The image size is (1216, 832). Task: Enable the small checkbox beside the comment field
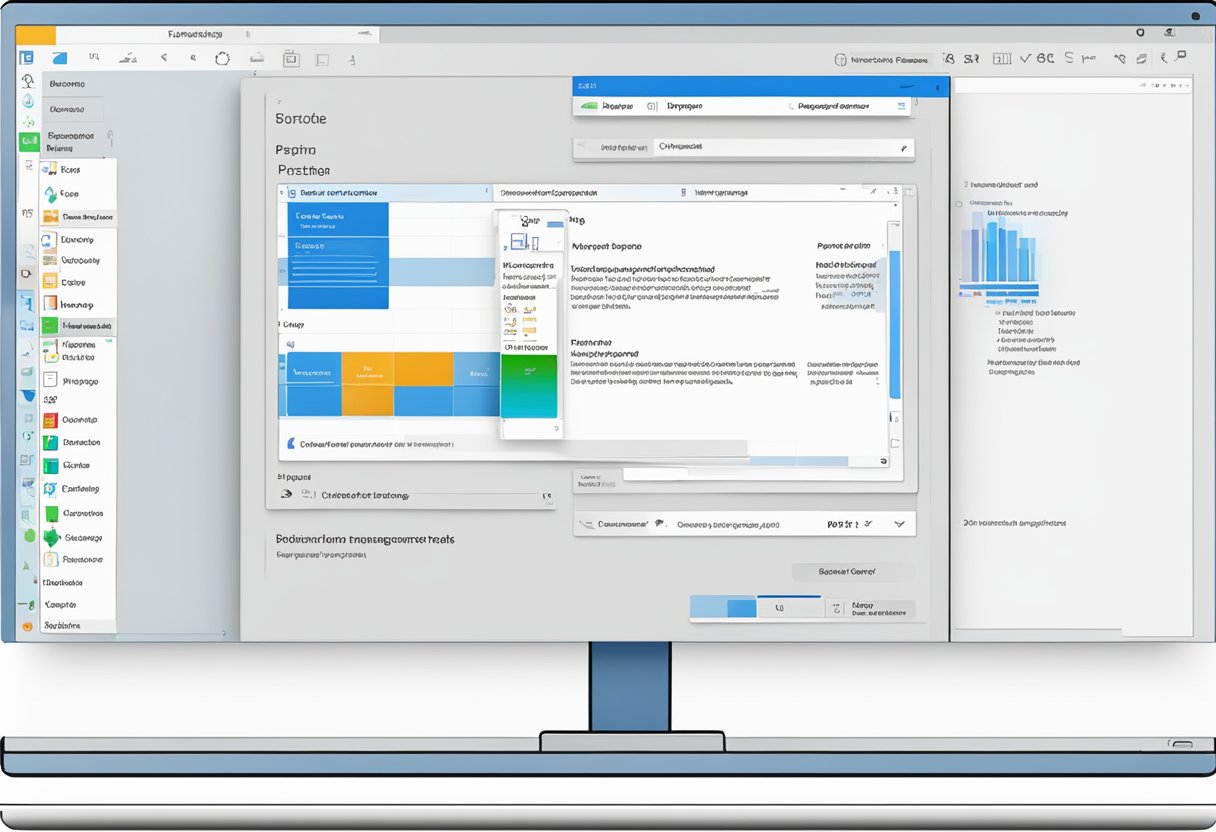tap(588, 522)
